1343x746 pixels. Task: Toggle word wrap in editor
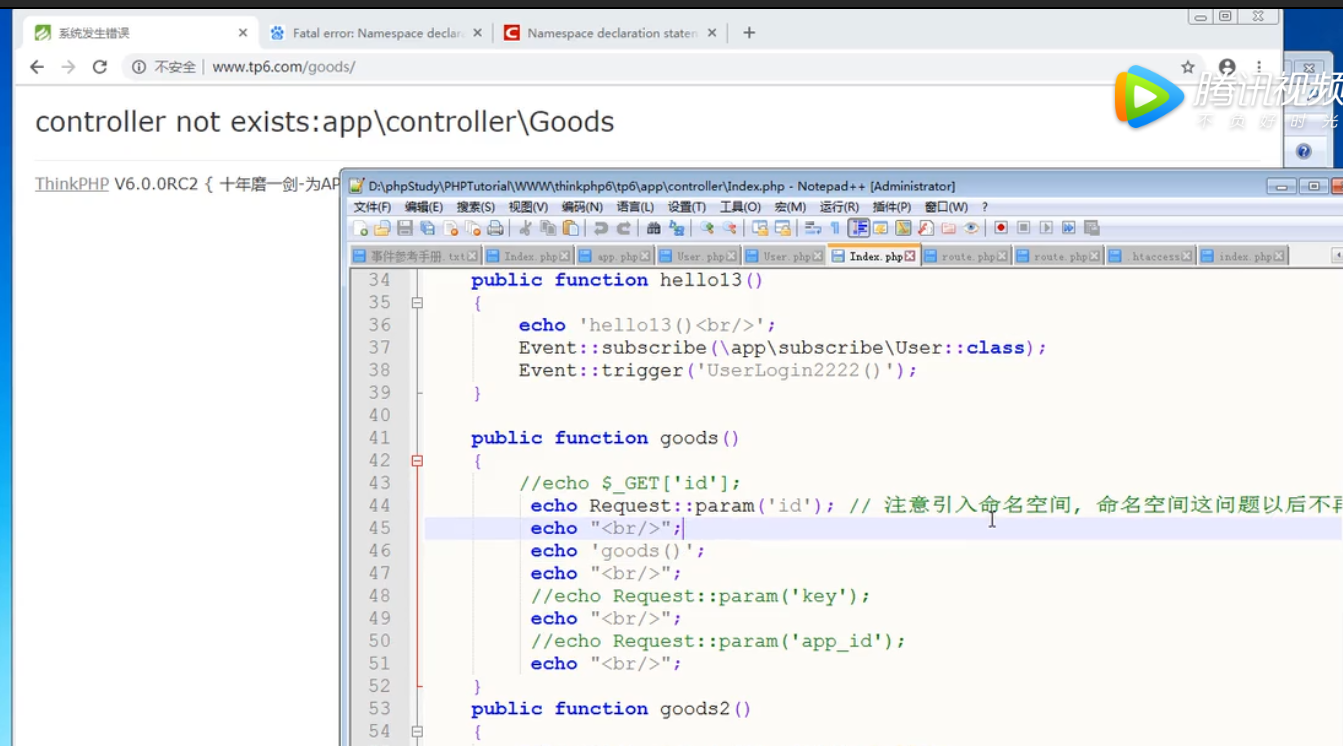[x=812, y=228]
